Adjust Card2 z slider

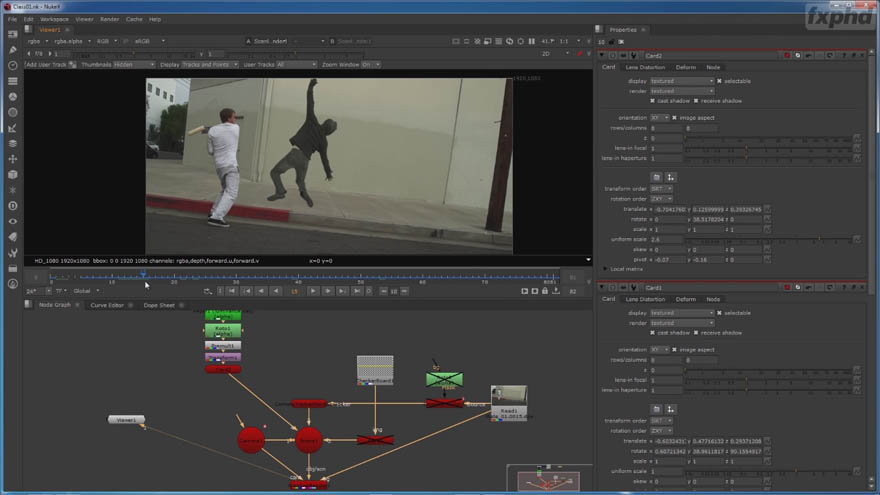(x=768, y=138)
